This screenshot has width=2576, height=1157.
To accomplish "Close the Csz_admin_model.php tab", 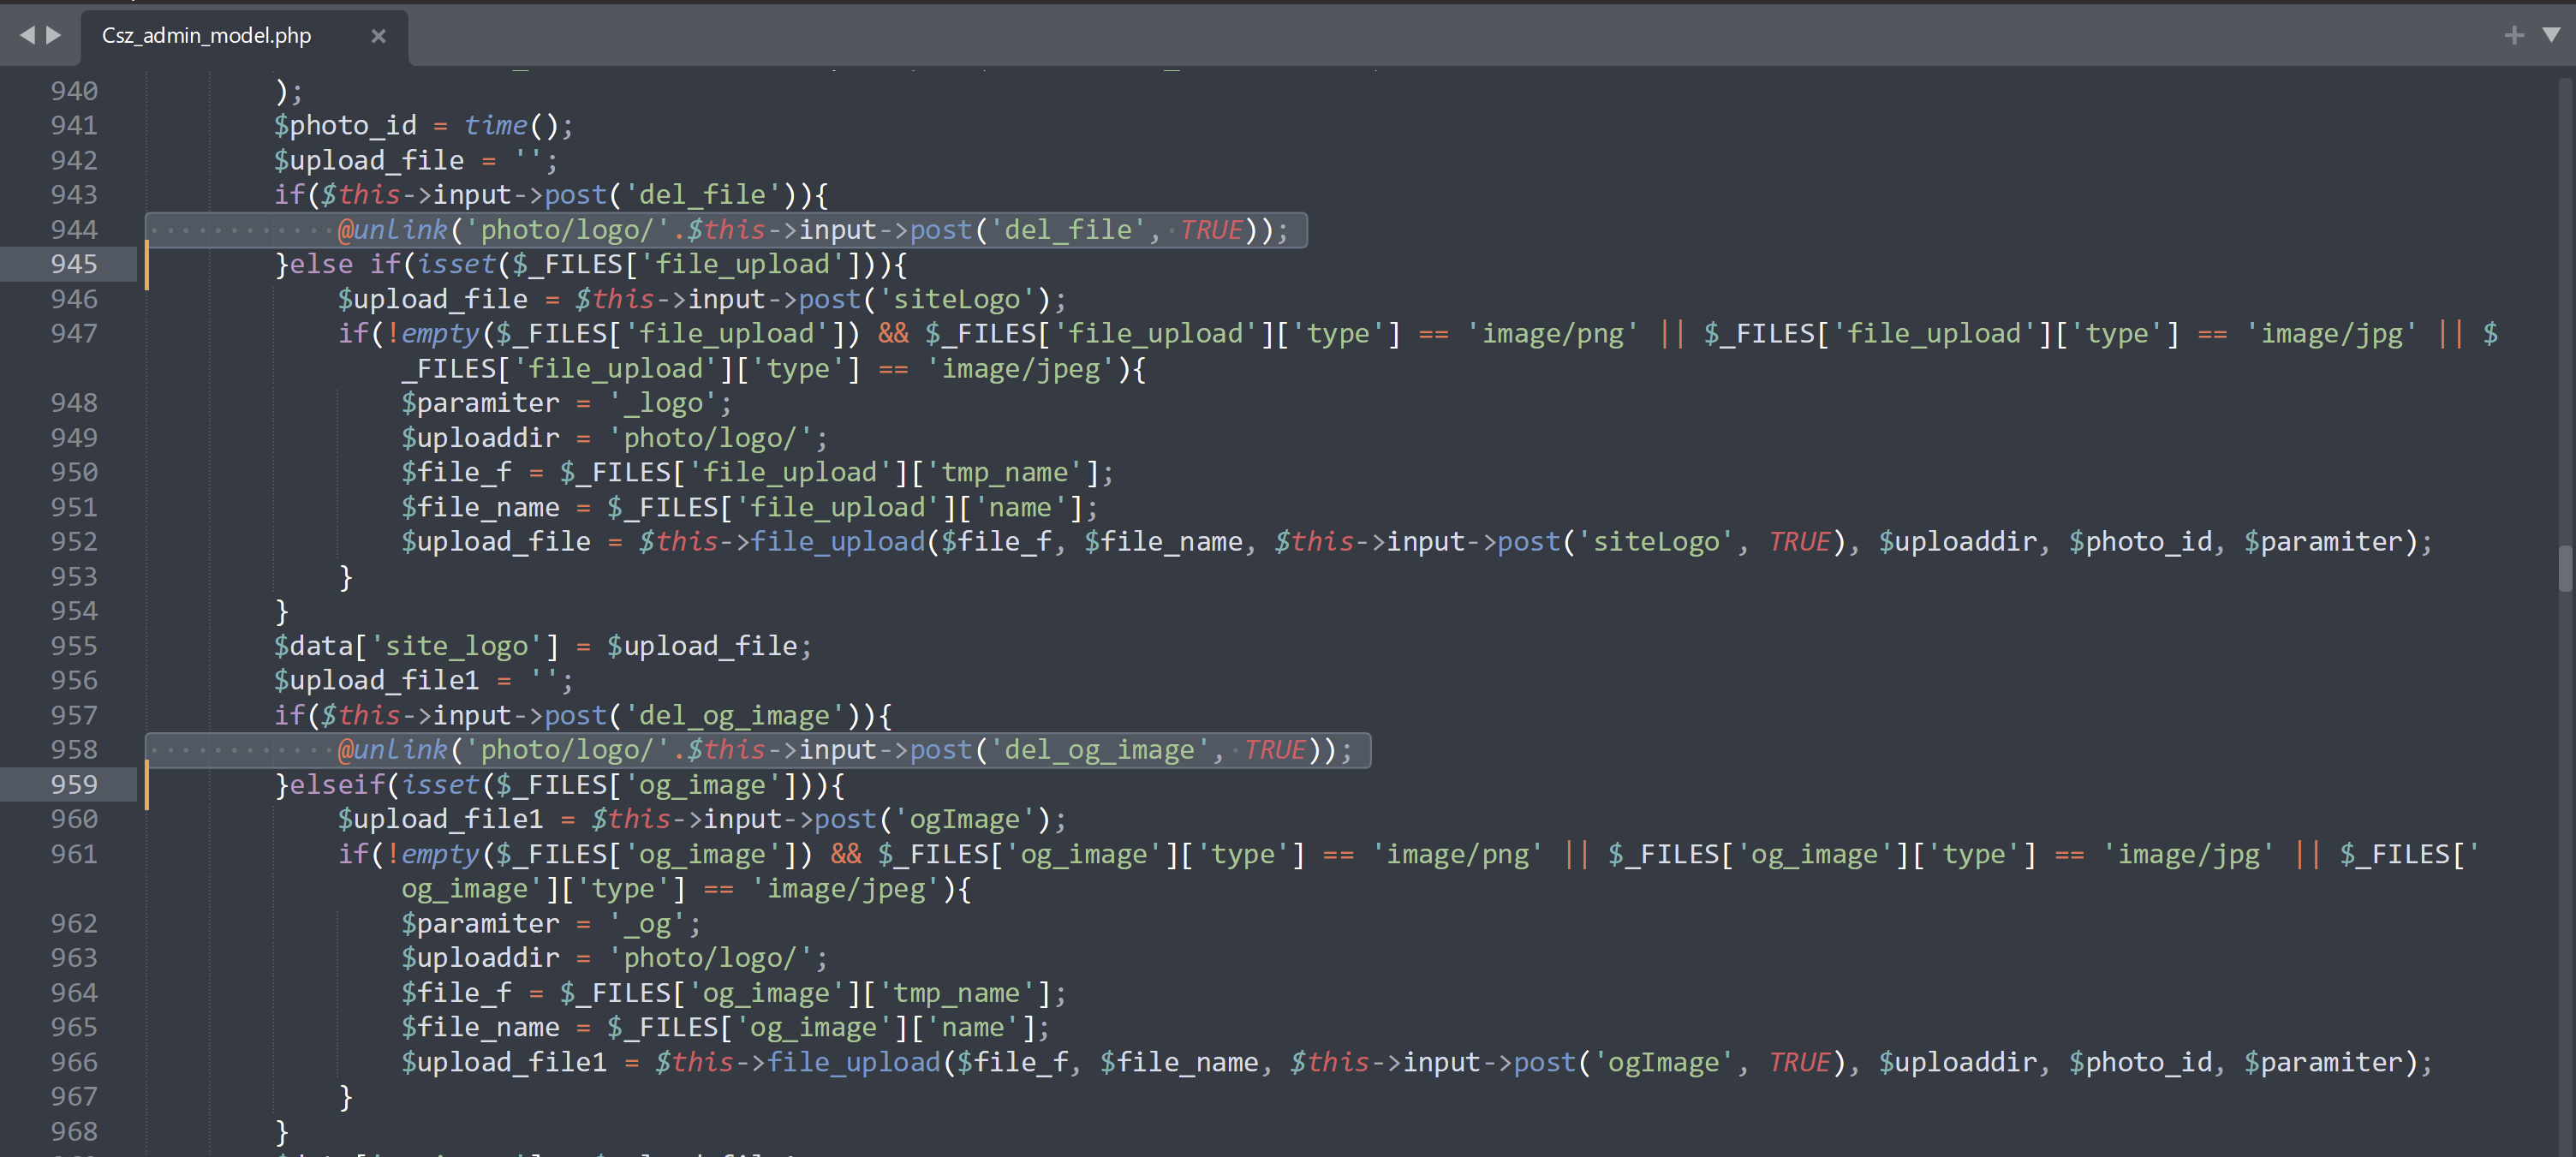I will pos(378,36).
